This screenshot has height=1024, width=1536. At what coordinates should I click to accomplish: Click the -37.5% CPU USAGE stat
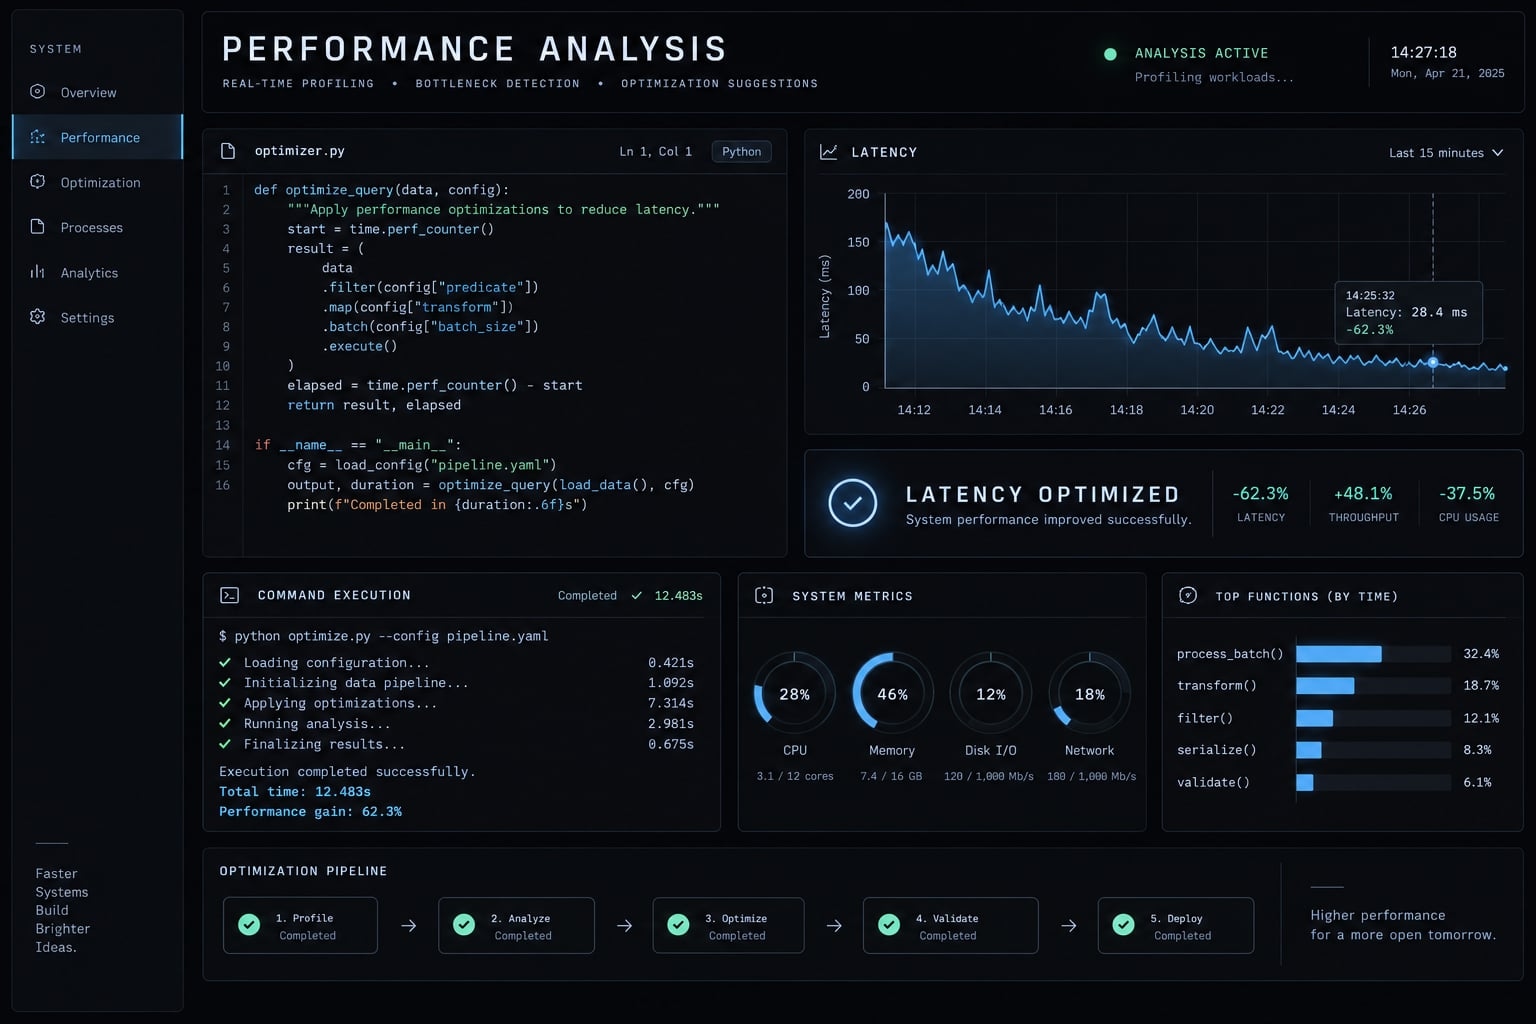click(1468, 503)
